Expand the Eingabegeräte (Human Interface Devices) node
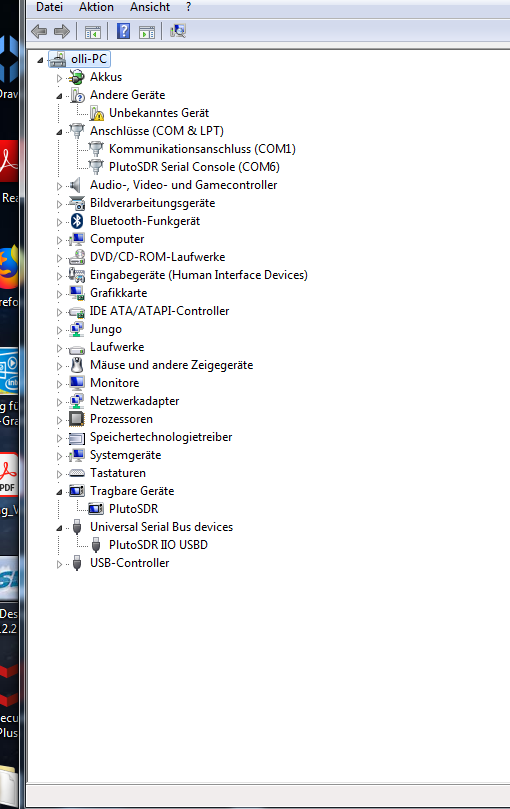The width and height of the screenshot is (510, 809). tap(59, 276)
